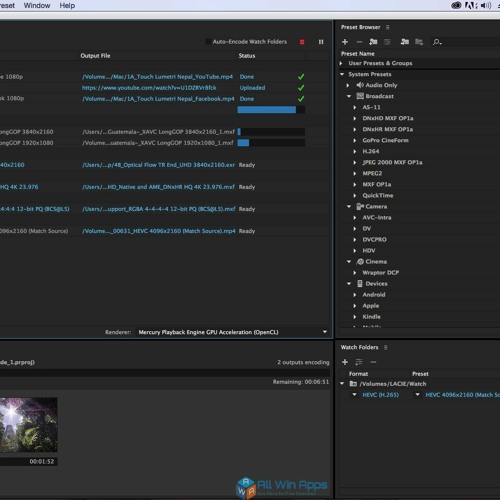Click the Camera category icon
Viewport: 500px width, 500px height.
click(x=360, y=207)
